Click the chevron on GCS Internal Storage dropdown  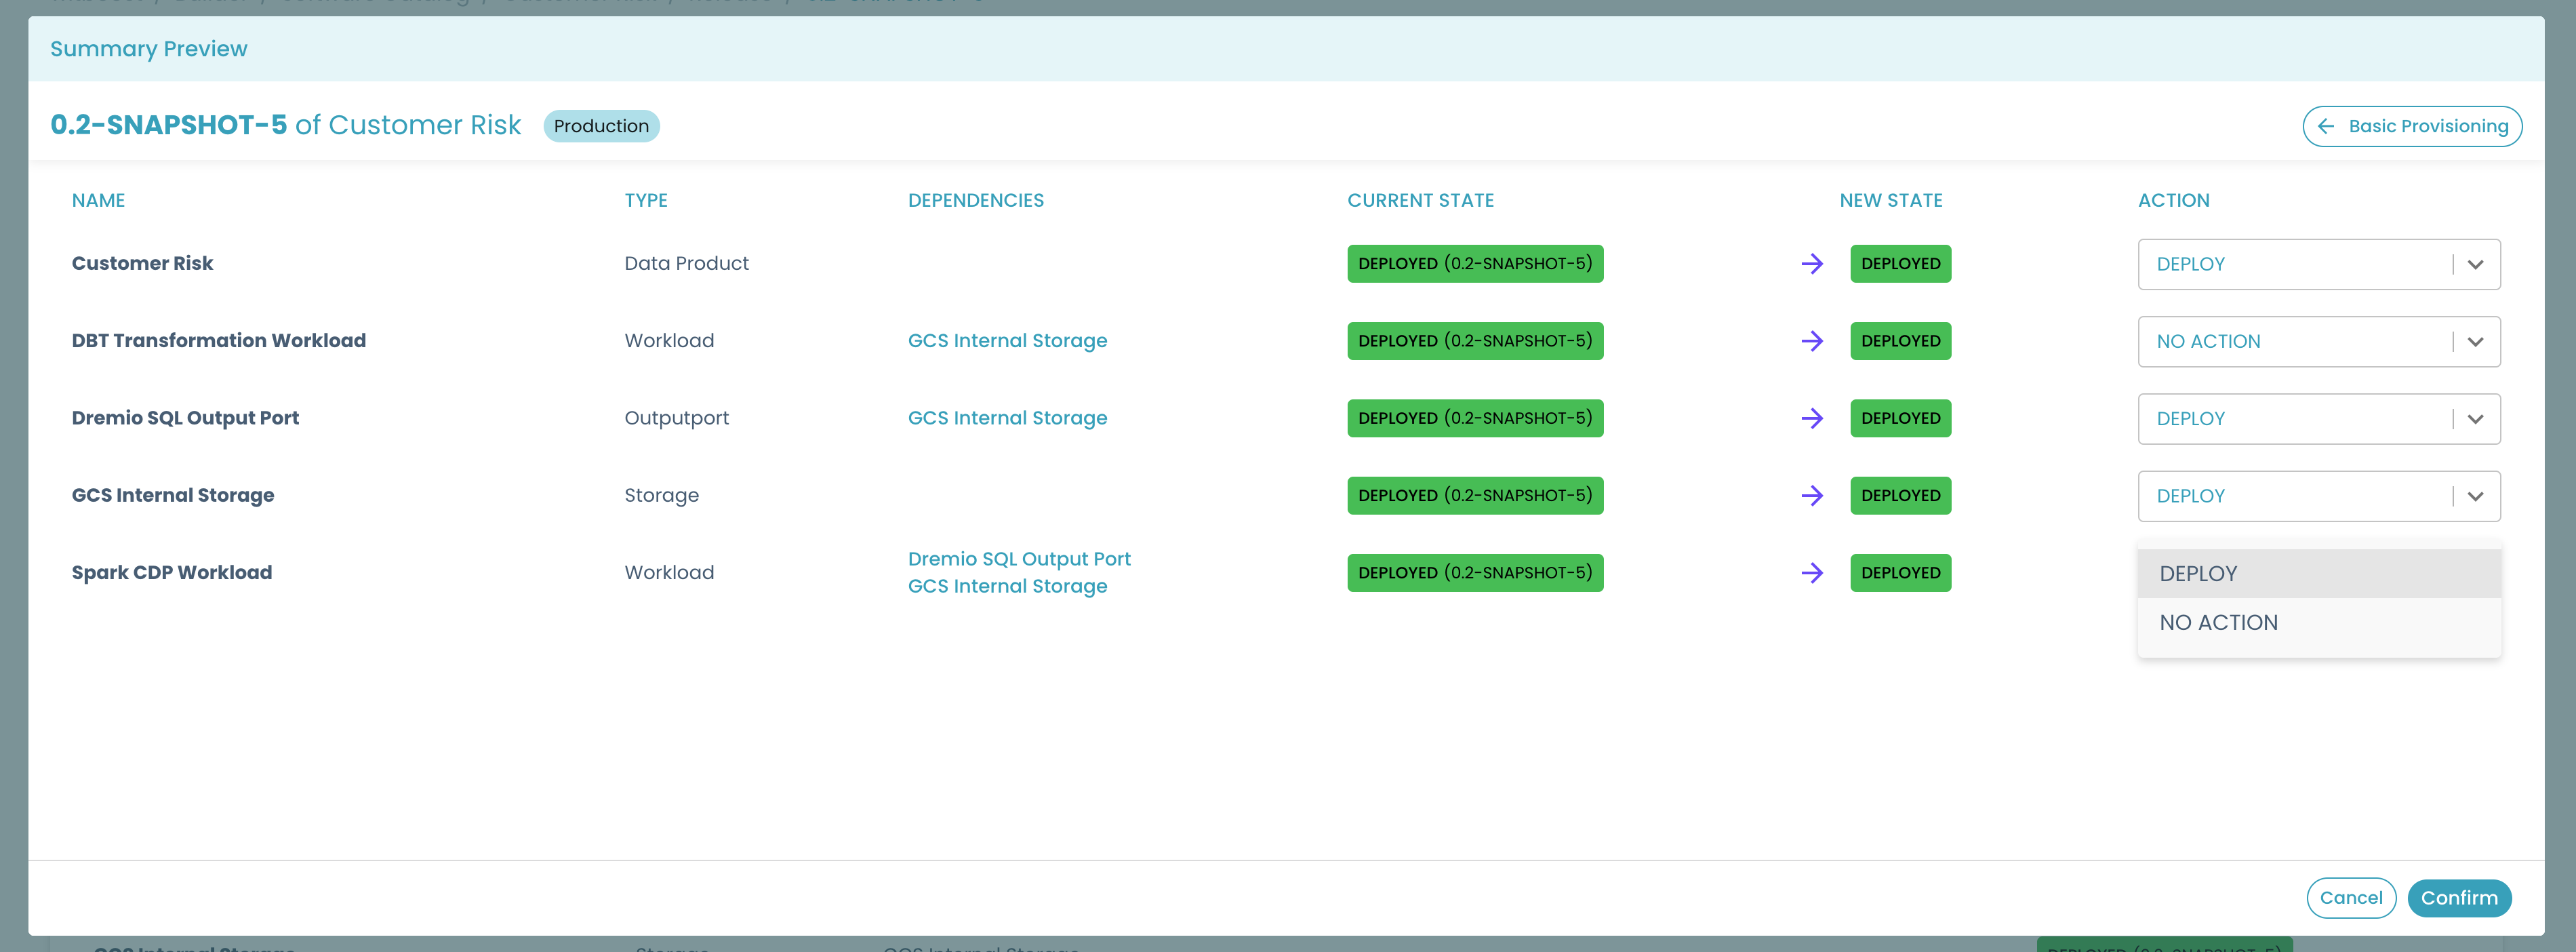(x=2477, y=495)
